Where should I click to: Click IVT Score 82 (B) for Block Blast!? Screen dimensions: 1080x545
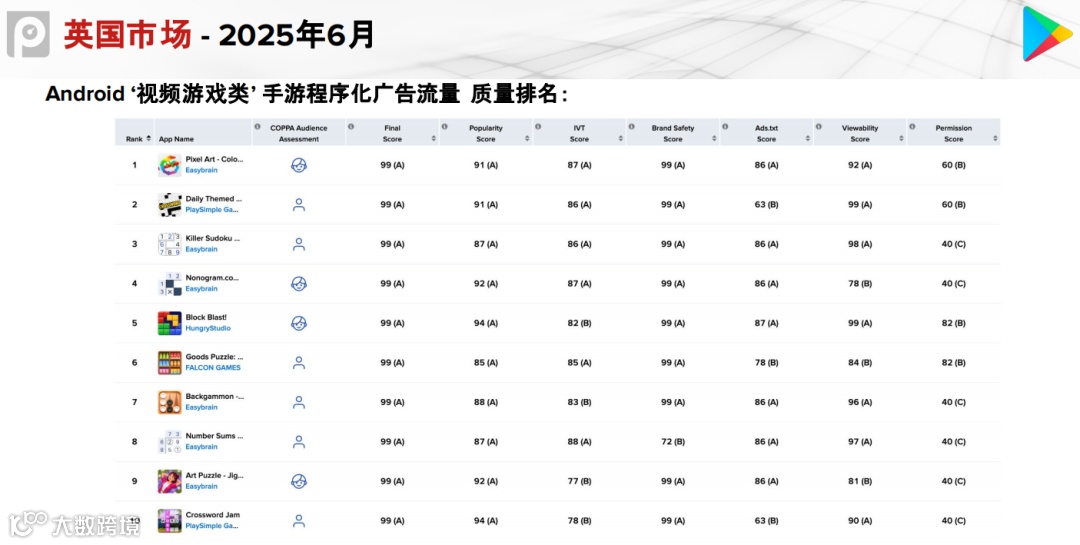click(579, 323)
